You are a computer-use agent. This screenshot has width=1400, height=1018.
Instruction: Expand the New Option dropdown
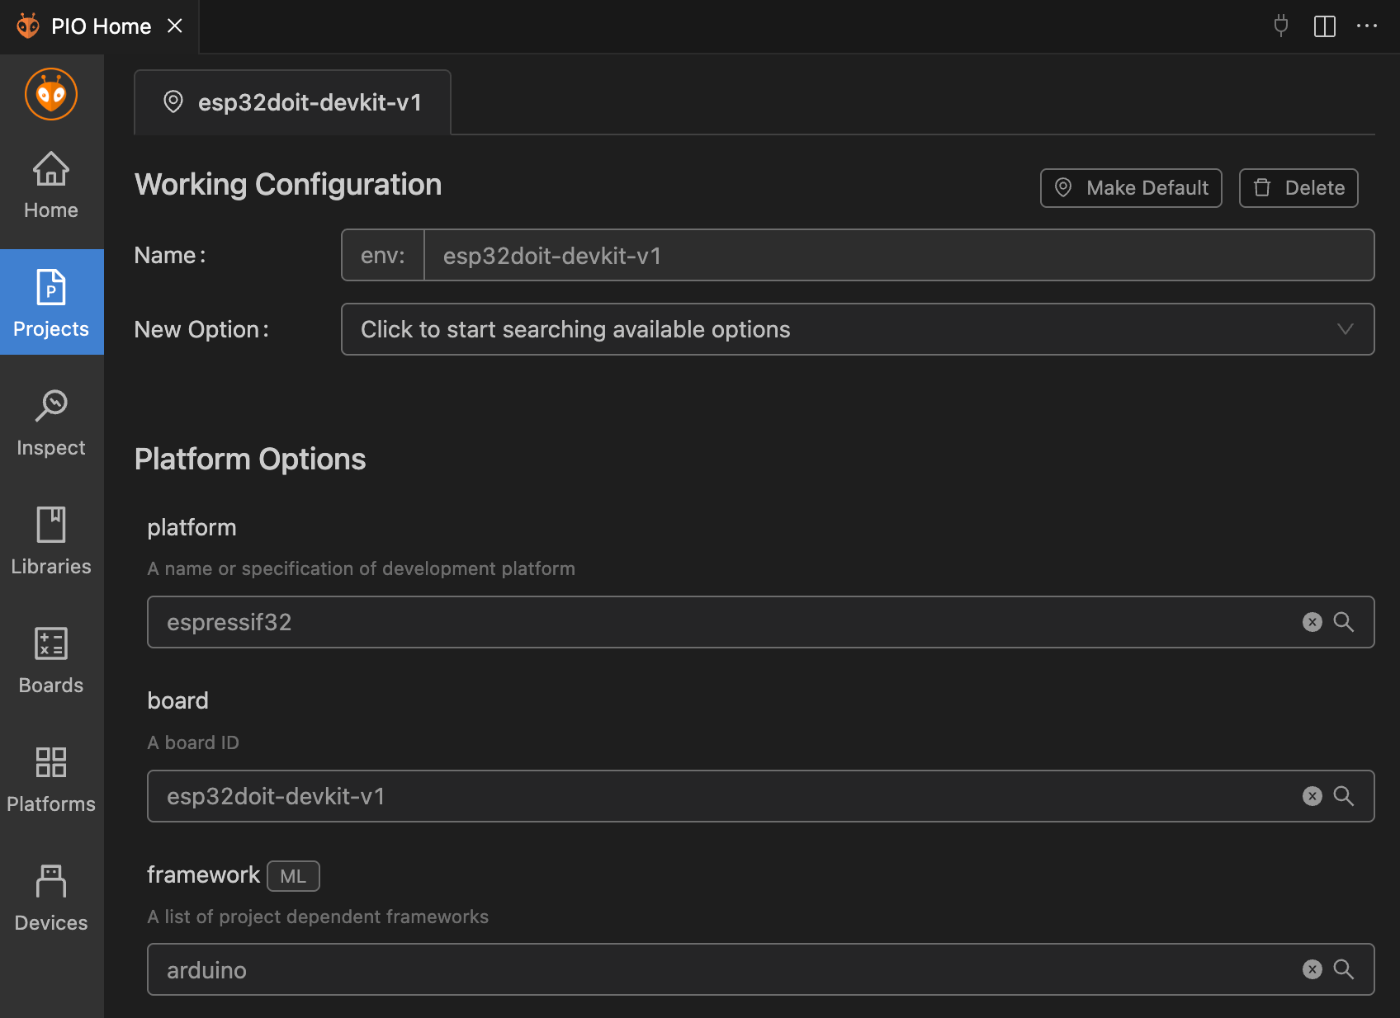[857, 330]
